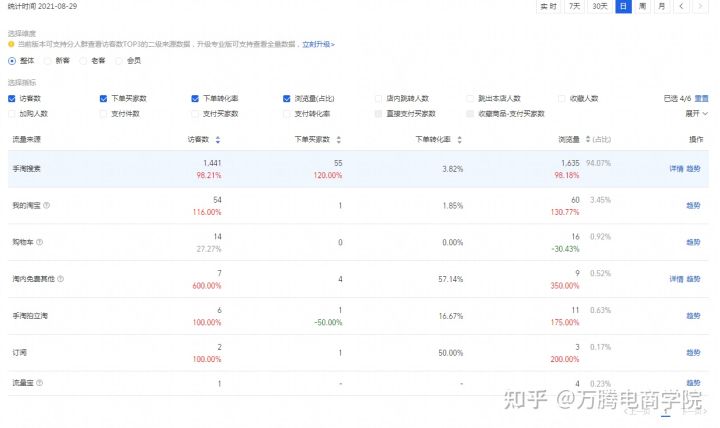Image resolution: width=720 pixels, height=428 pixels.
Task: Switch to the 7天 time tab
Action: pyautogui.click(x=574, y=6)
